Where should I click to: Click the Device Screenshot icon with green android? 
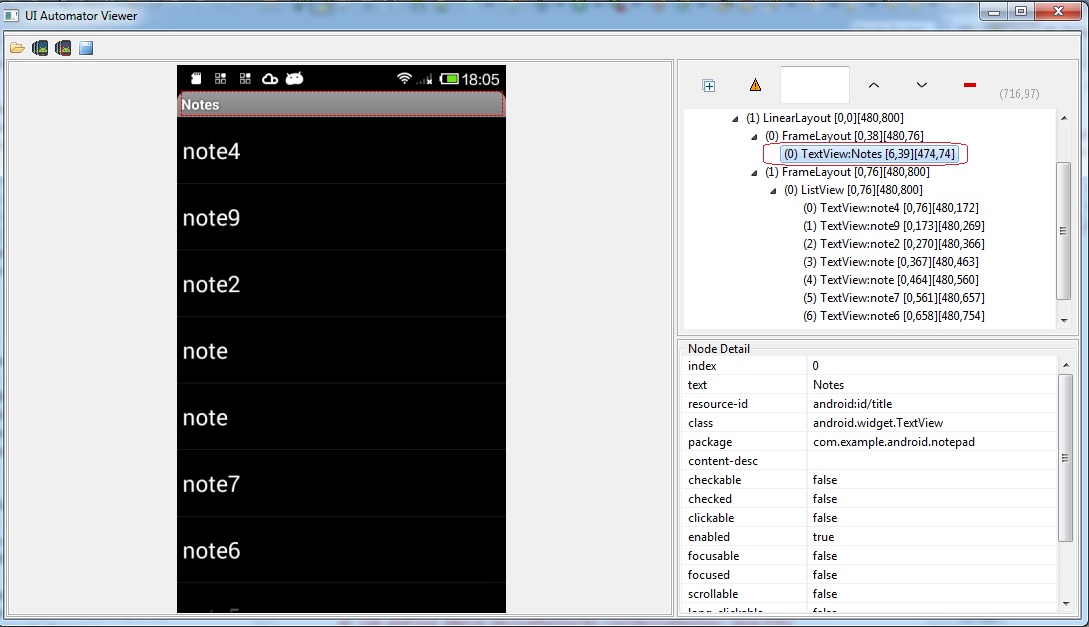tap(40, 48)
